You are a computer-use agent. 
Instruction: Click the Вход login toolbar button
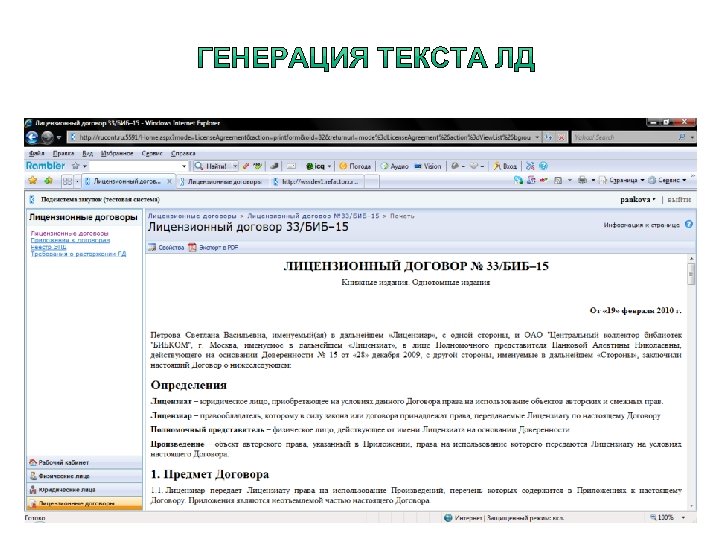(x=505, y=166)
